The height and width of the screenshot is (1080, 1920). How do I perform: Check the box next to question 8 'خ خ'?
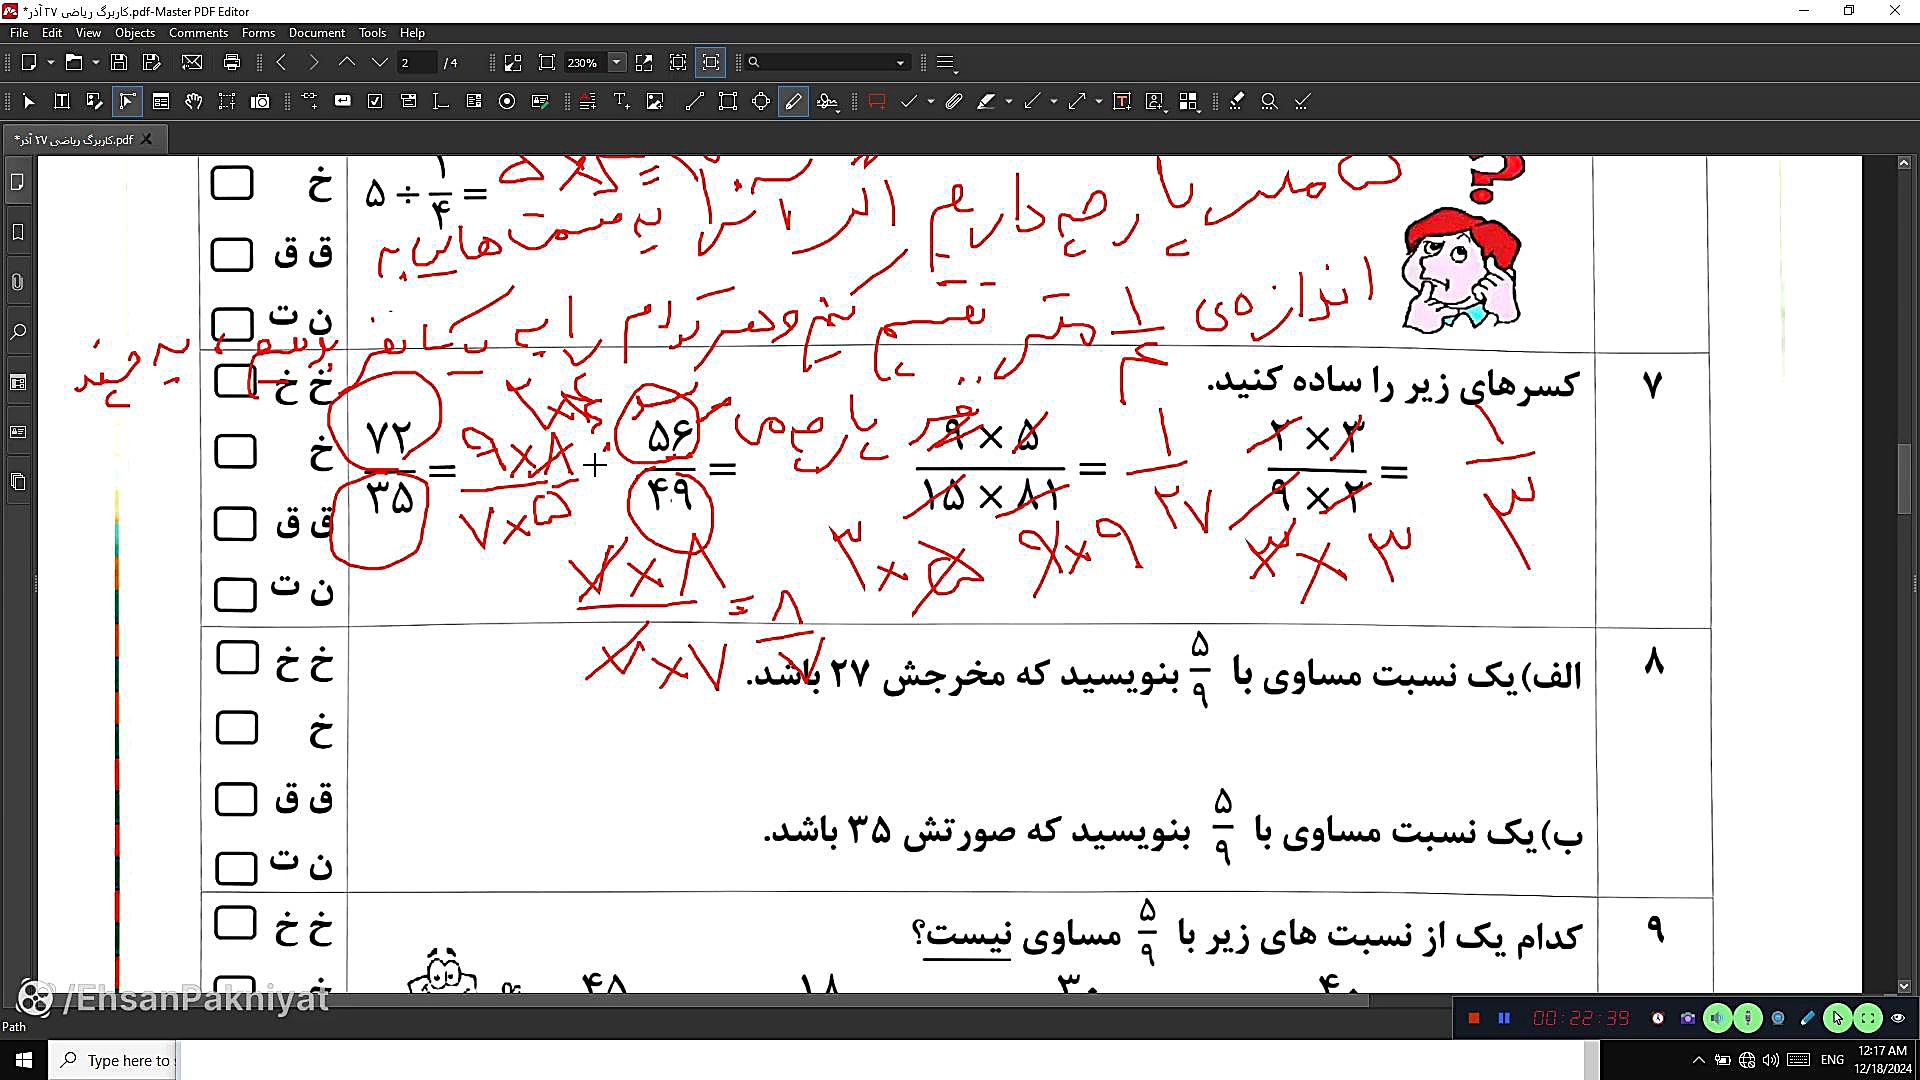pyautogui.click(x=237, y=658)
